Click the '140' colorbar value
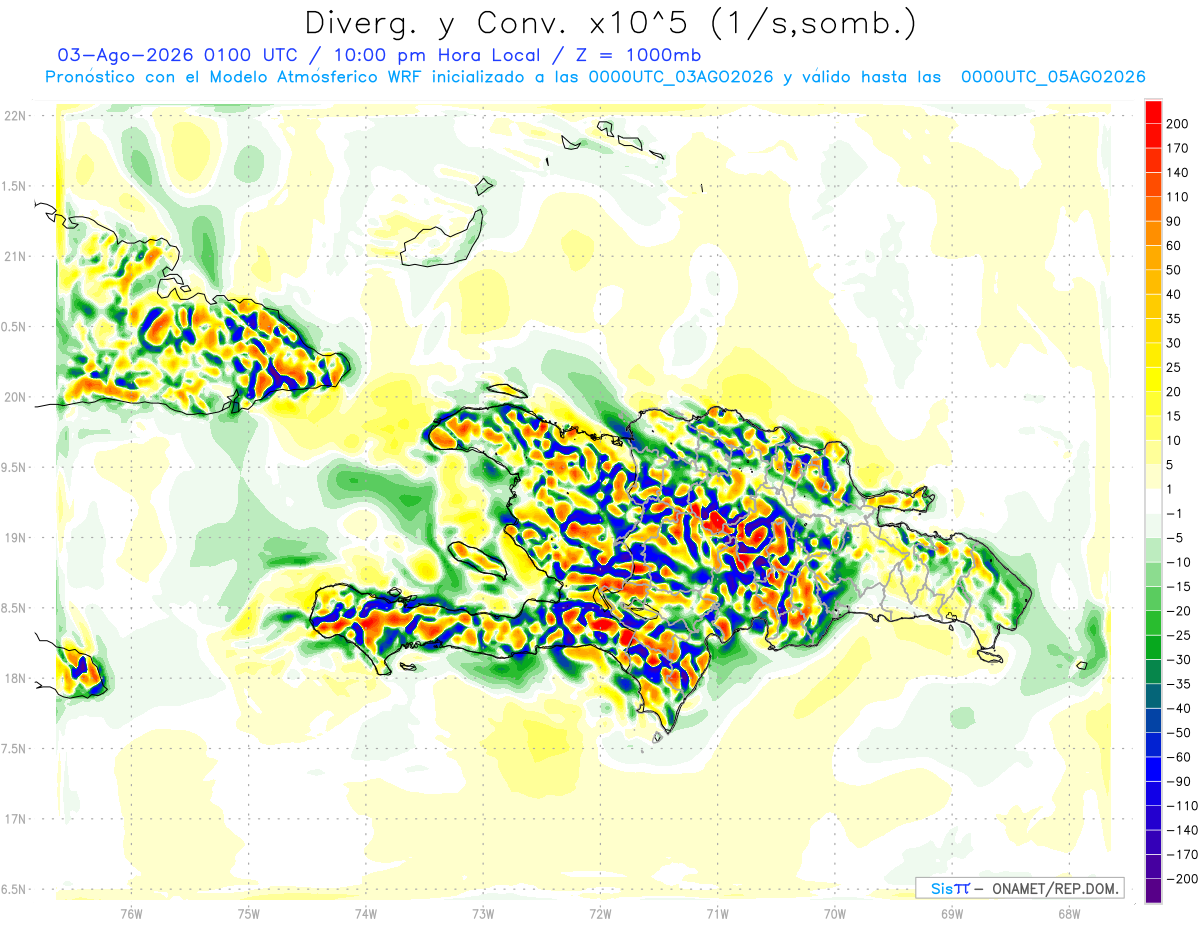The width and height of the screenshot is (1200, 927). coord(1177,173)
